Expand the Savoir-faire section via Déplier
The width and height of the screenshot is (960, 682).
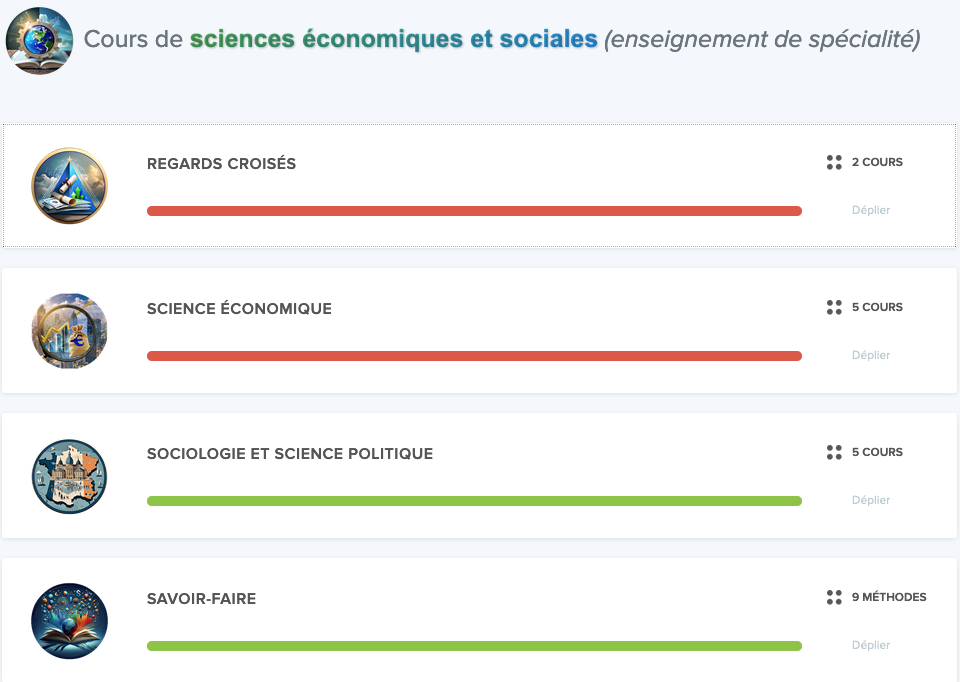pos(871,645)
